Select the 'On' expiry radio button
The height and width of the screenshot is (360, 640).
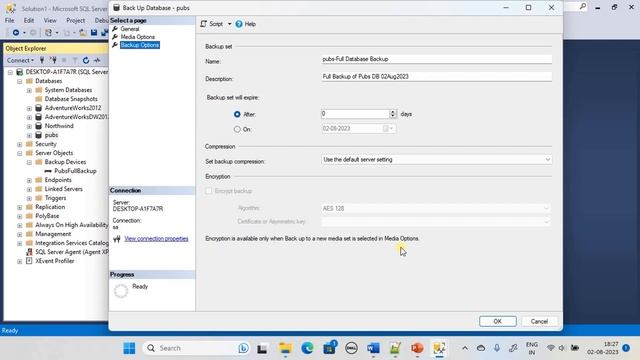237,129
